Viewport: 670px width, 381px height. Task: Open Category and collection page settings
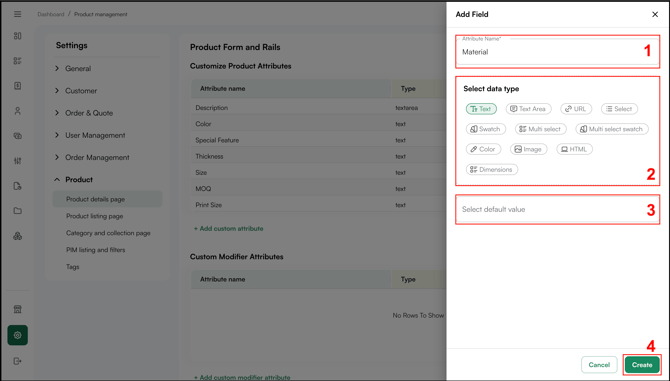[x=108, y=233]
